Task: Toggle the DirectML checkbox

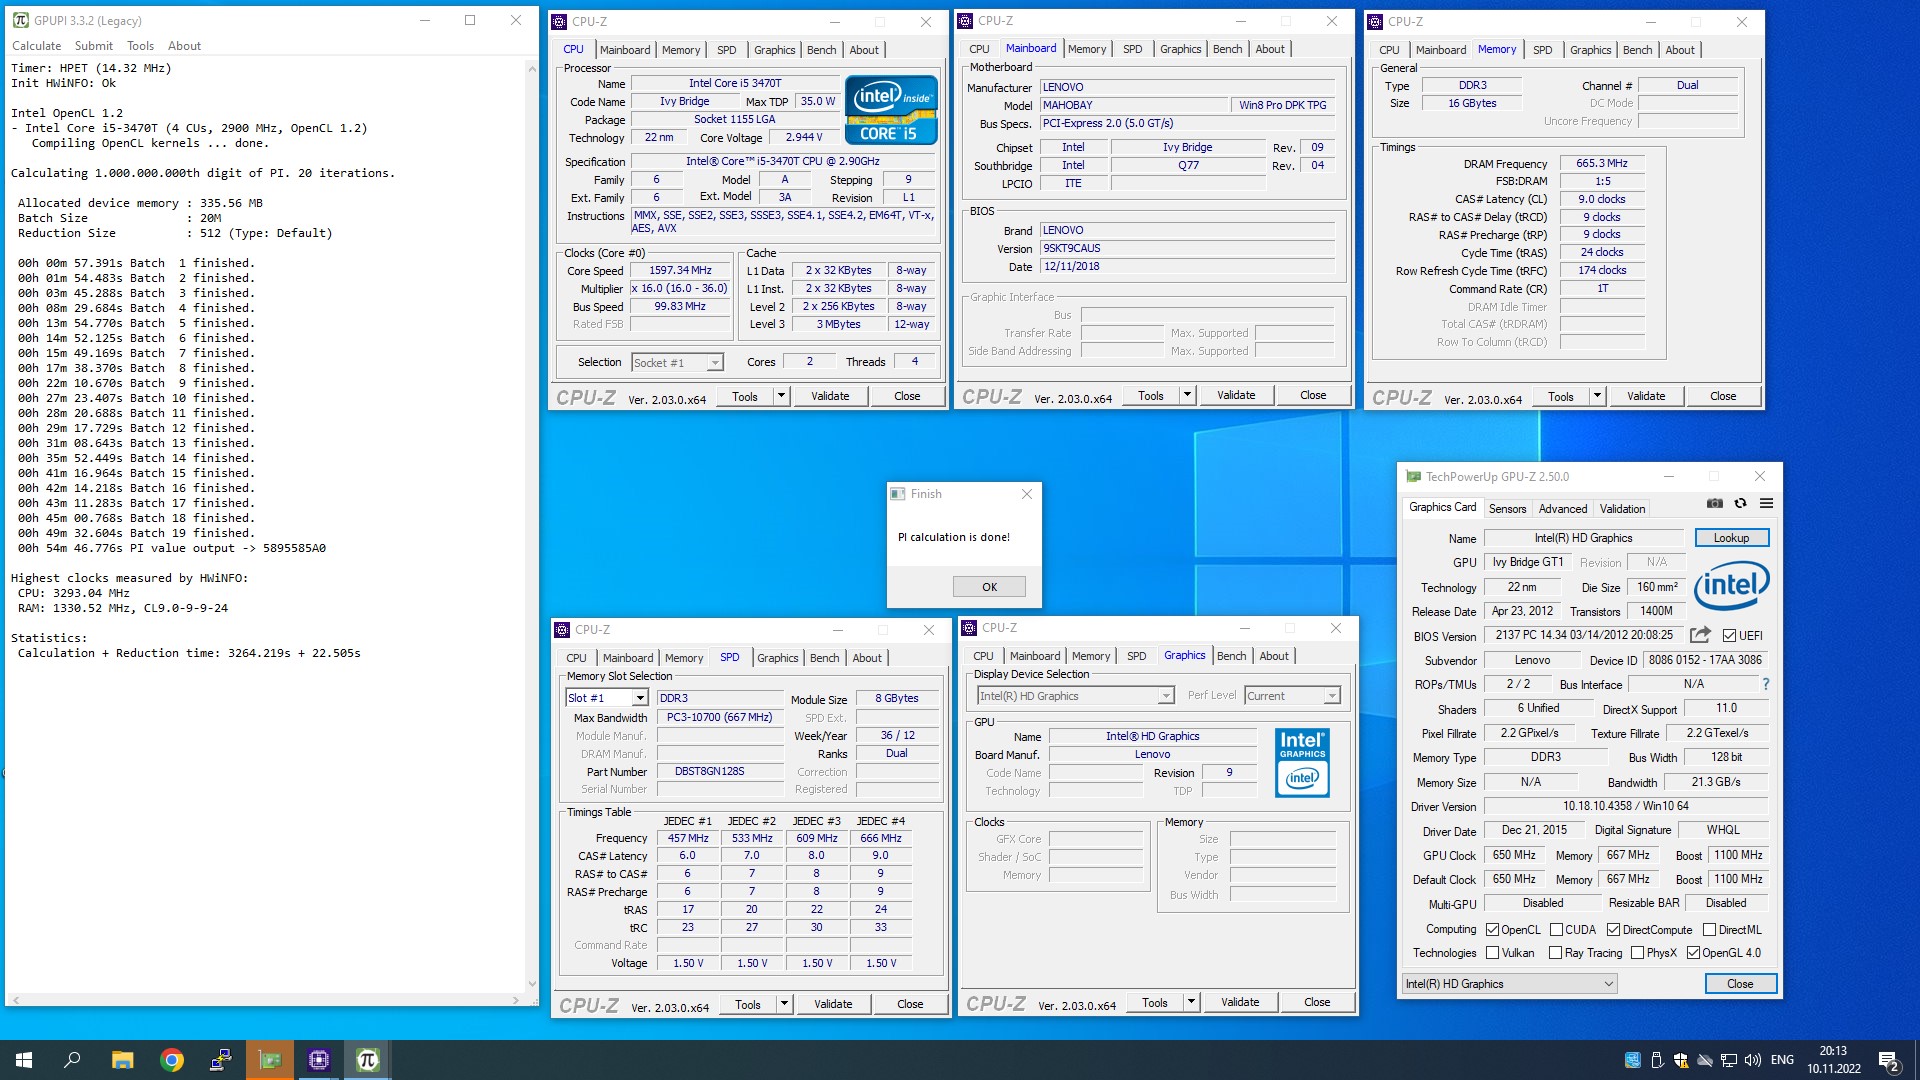Action: 1709,930
